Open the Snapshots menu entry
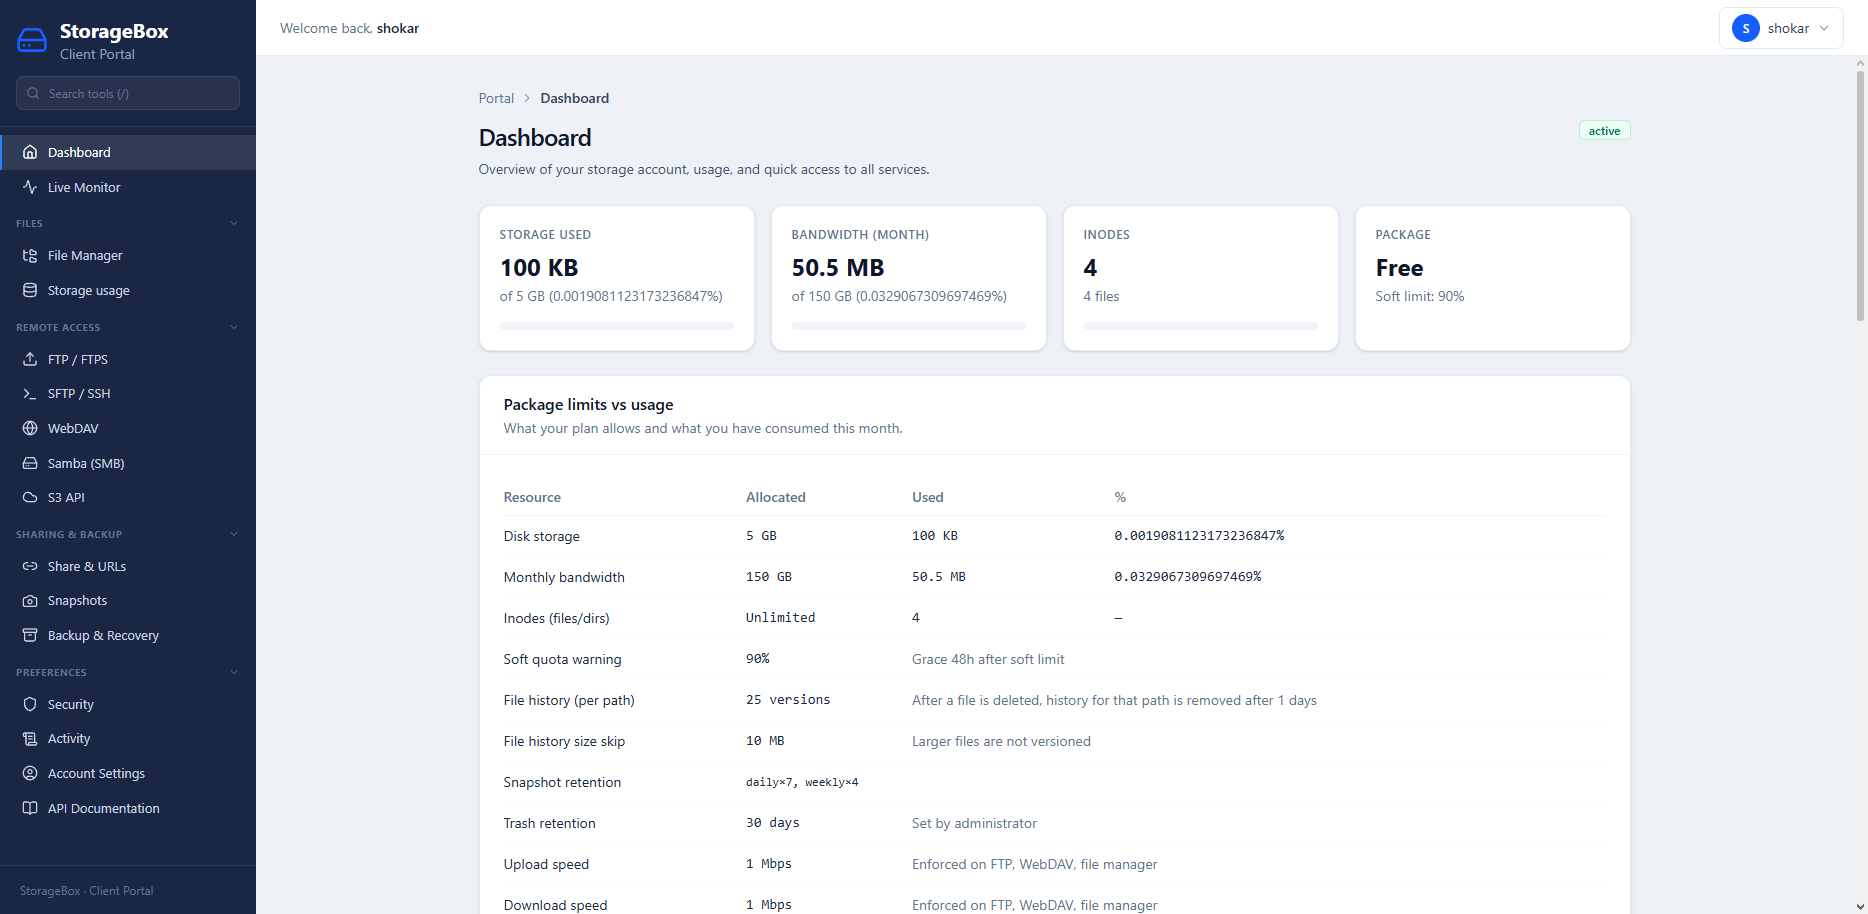The height and width of the screenshot is (914, 1868). coord(128,601)
